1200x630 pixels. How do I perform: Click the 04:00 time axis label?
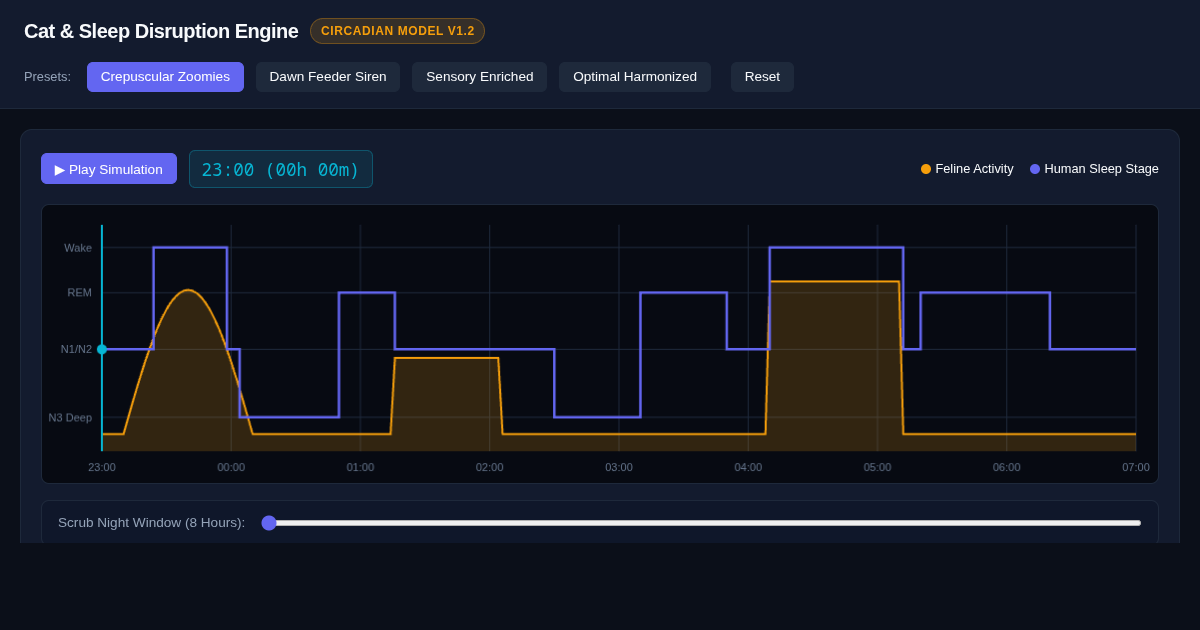748,467
